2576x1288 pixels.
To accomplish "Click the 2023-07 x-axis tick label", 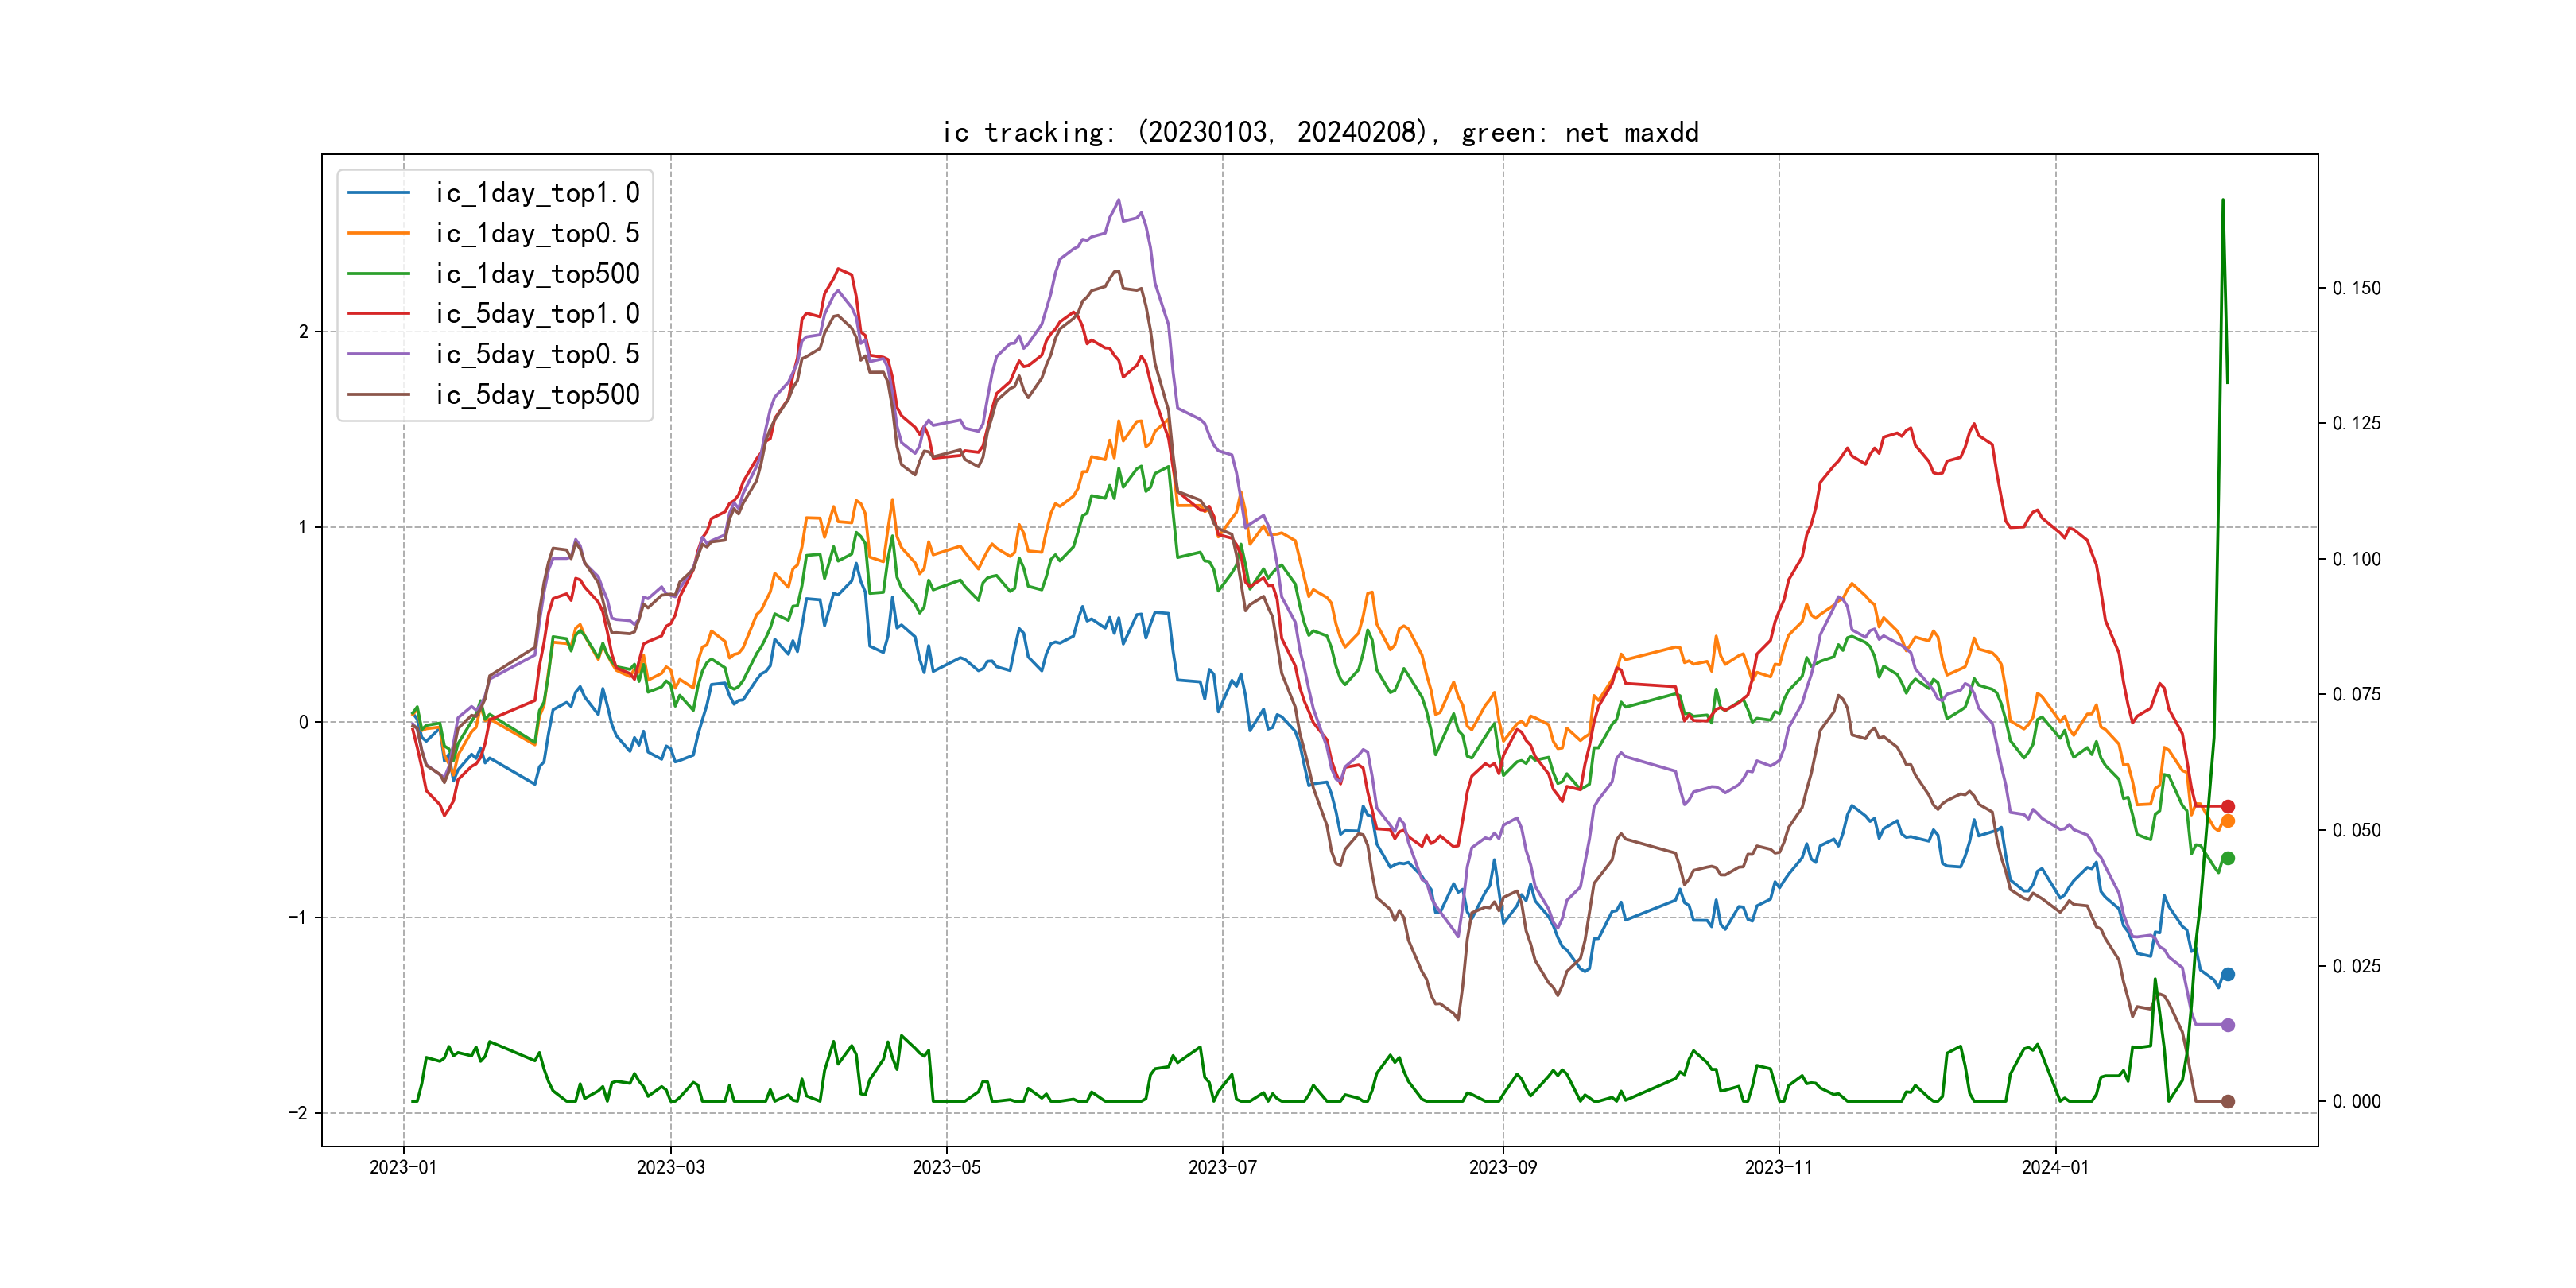I will tap(1221, 1167).
